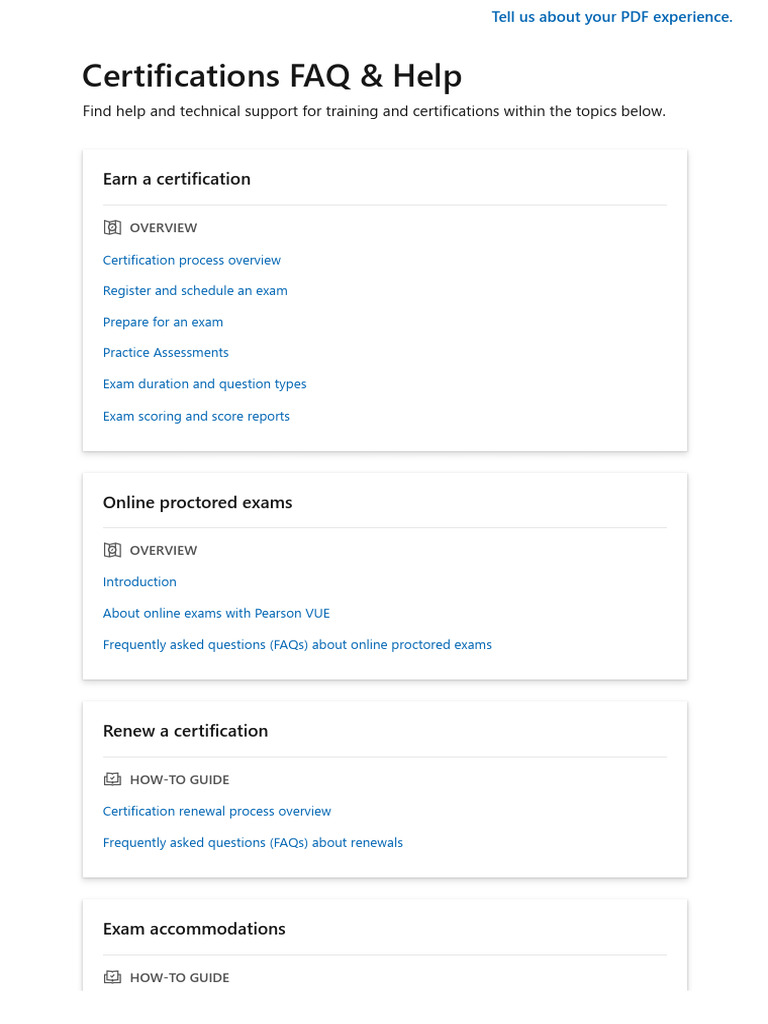The width and height of the screenshot is (768, 1024).
Task: Click the Earn a certification card heading
Action: coord(177,179)
